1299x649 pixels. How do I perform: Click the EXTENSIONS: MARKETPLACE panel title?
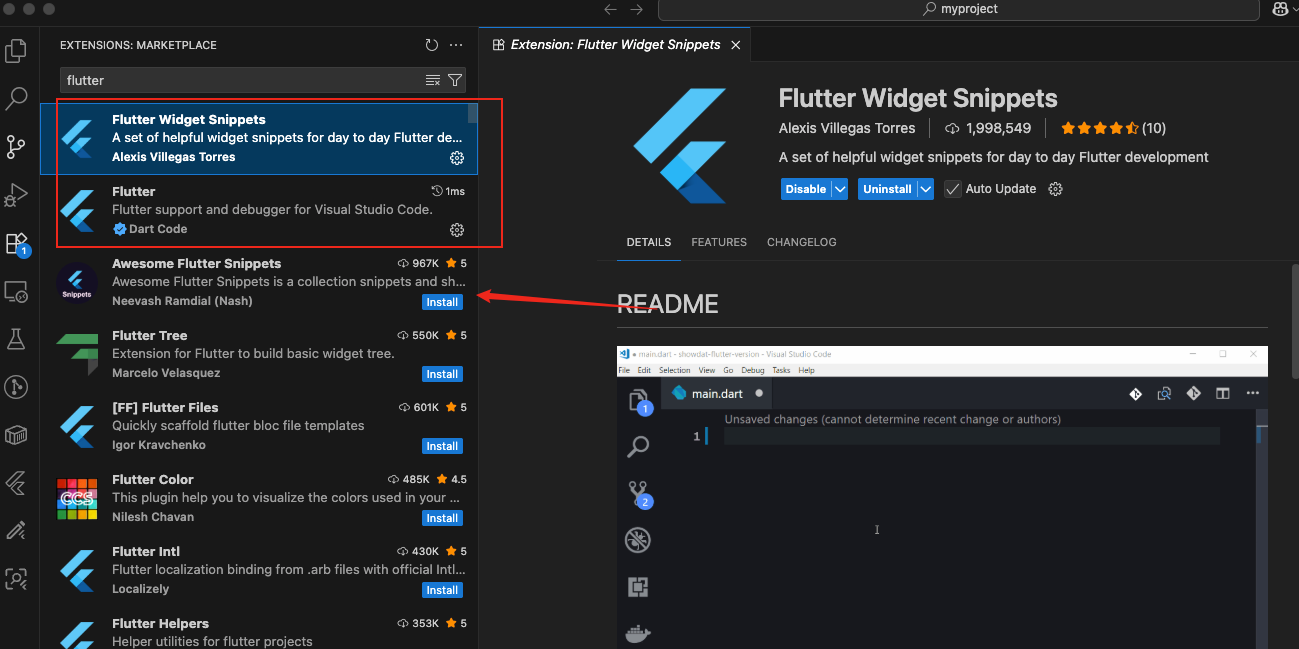click(x=138, y=45)
